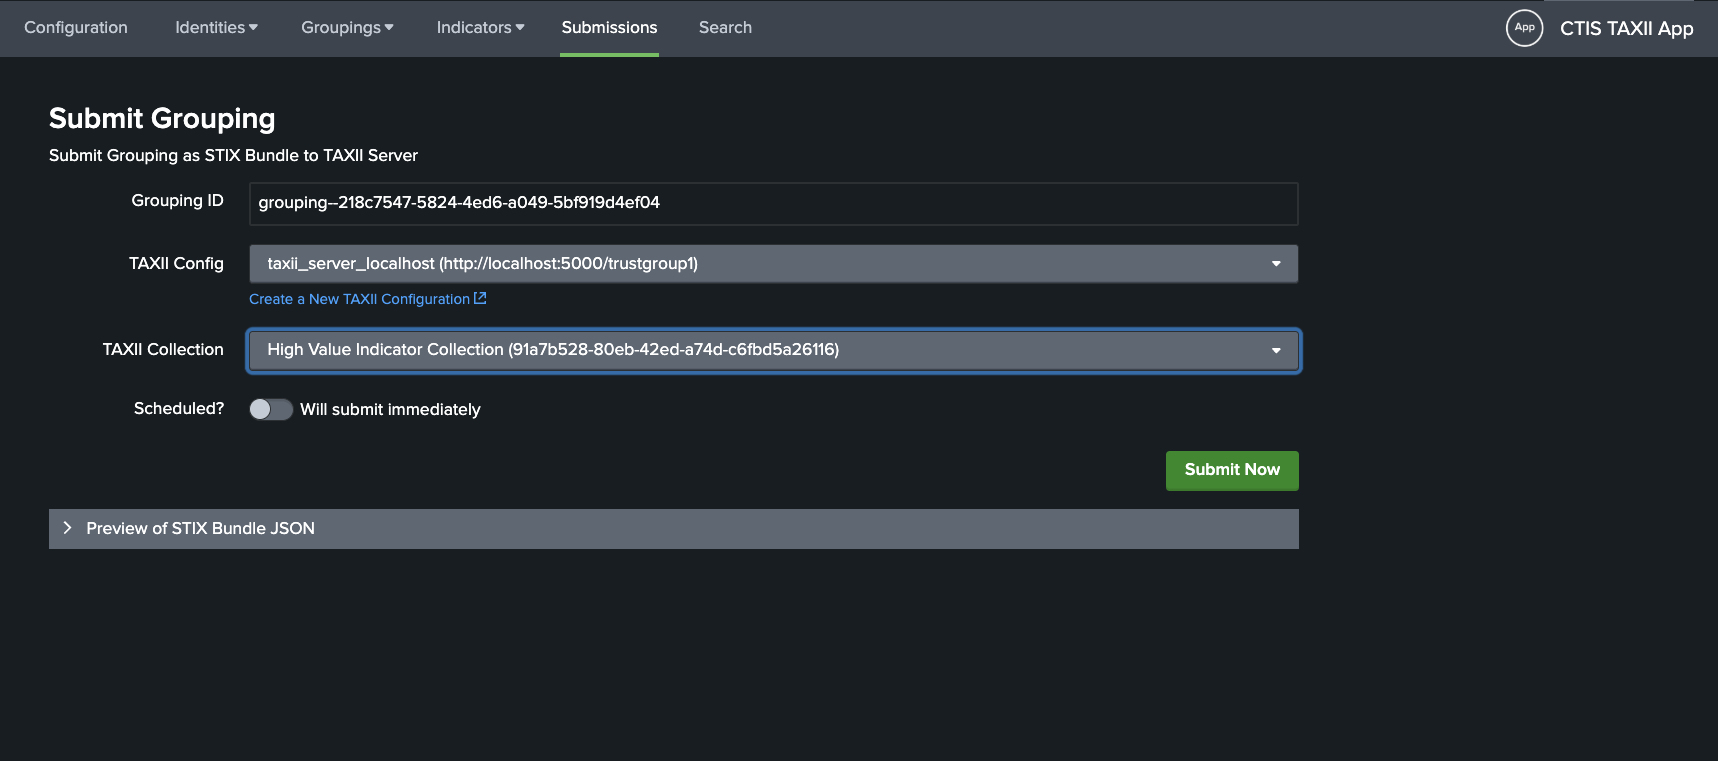This screenshot has height=761, width=1718.
Task: Go to the Configuration tab
Action: click(x=76, y=28)
